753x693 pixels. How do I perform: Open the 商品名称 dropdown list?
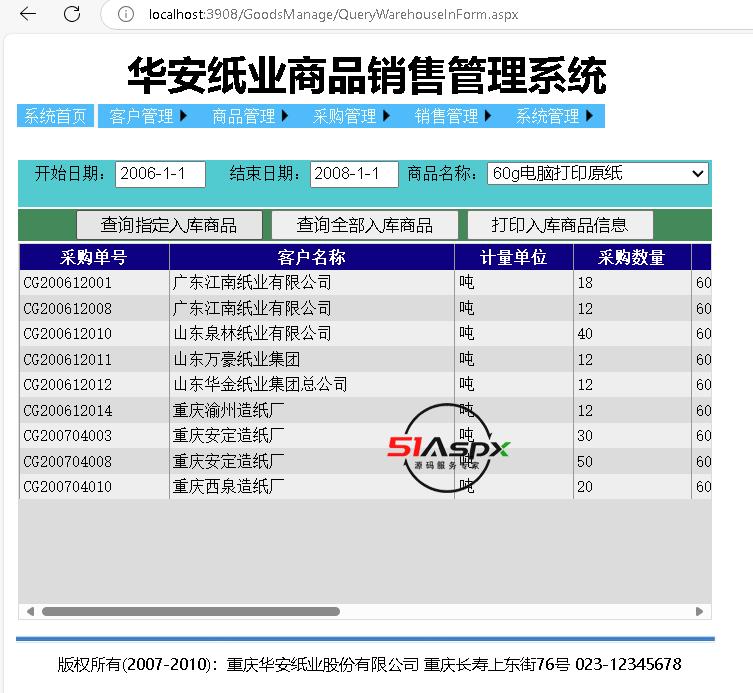(597, 174)
